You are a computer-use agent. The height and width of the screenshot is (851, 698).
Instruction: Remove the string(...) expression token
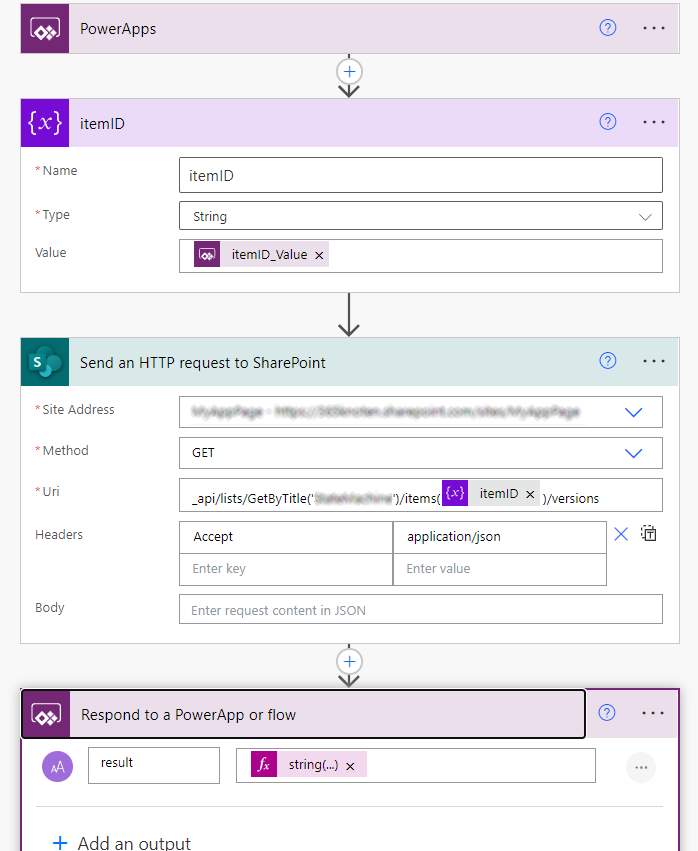[x=350, y=766]
